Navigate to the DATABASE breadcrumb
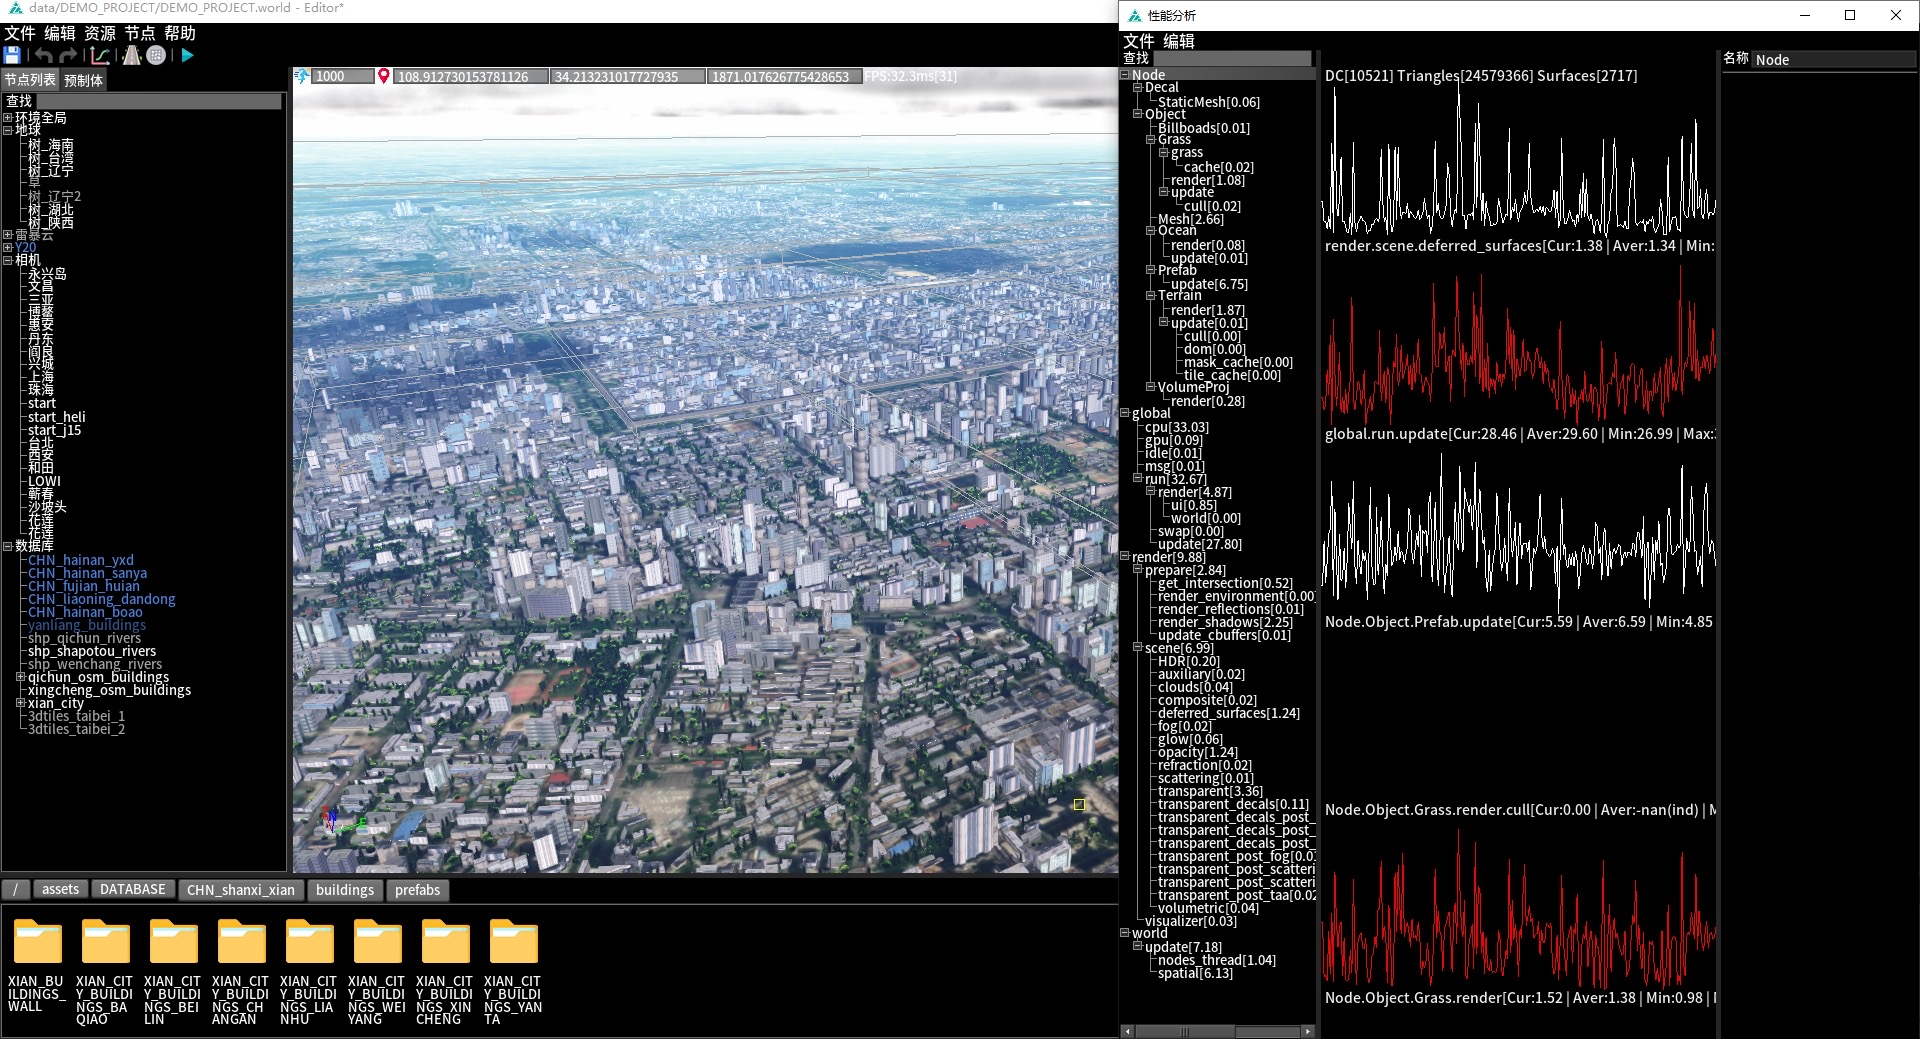Image resolution: width=1920 pixels, height=1039 pixels. (x=132, y=889)
